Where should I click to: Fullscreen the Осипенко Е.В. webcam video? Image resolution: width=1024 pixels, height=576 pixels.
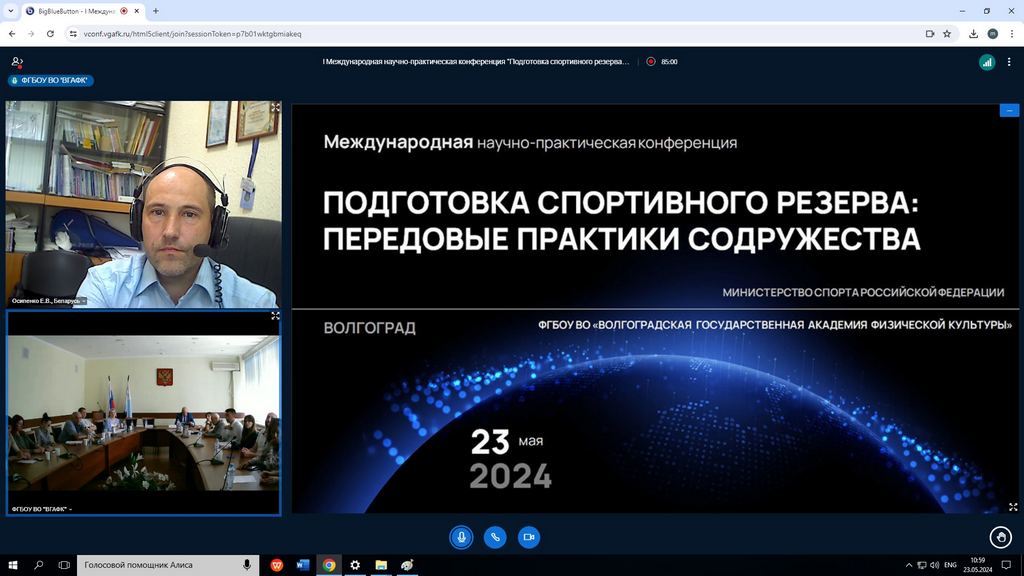coord(275,107)
